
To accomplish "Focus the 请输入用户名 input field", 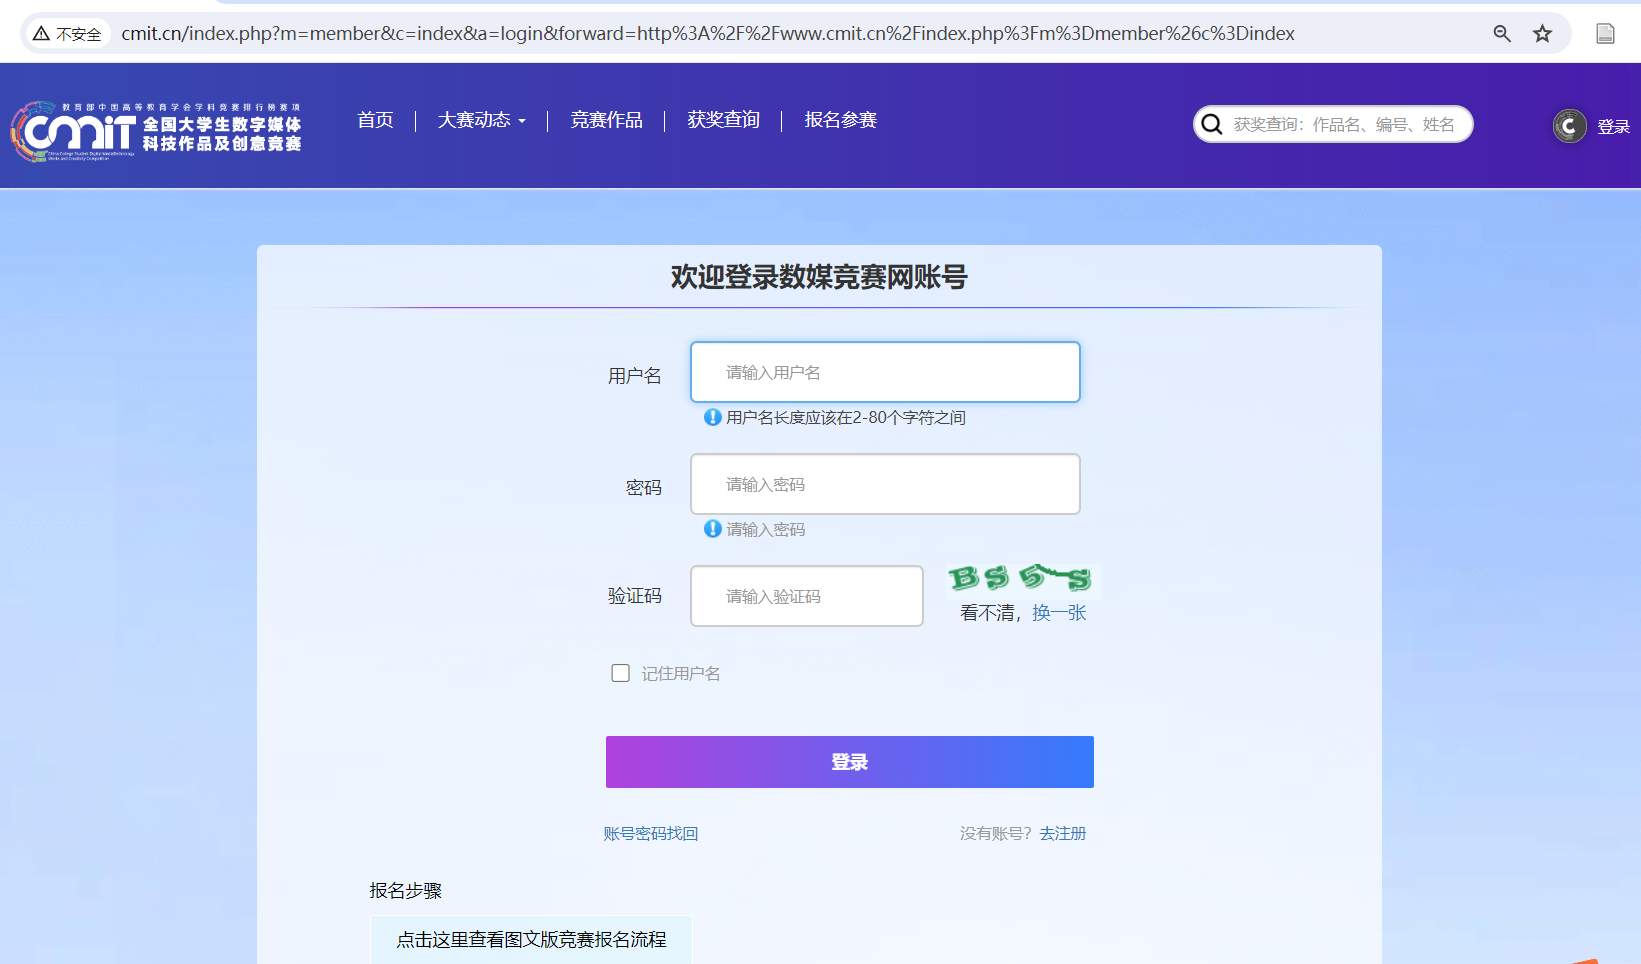I will [x=885, y=372].
